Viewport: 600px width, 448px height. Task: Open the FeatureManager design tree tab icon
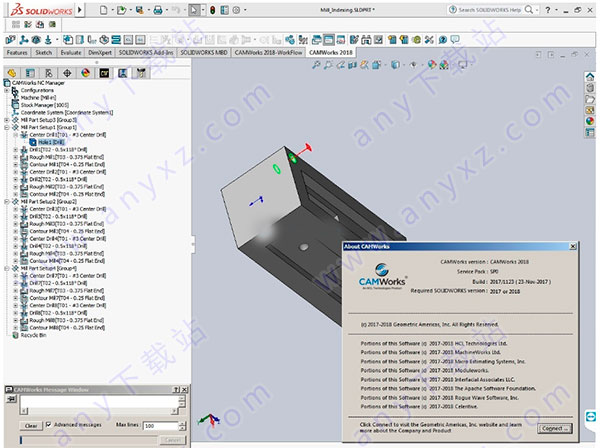pos(12,73)
